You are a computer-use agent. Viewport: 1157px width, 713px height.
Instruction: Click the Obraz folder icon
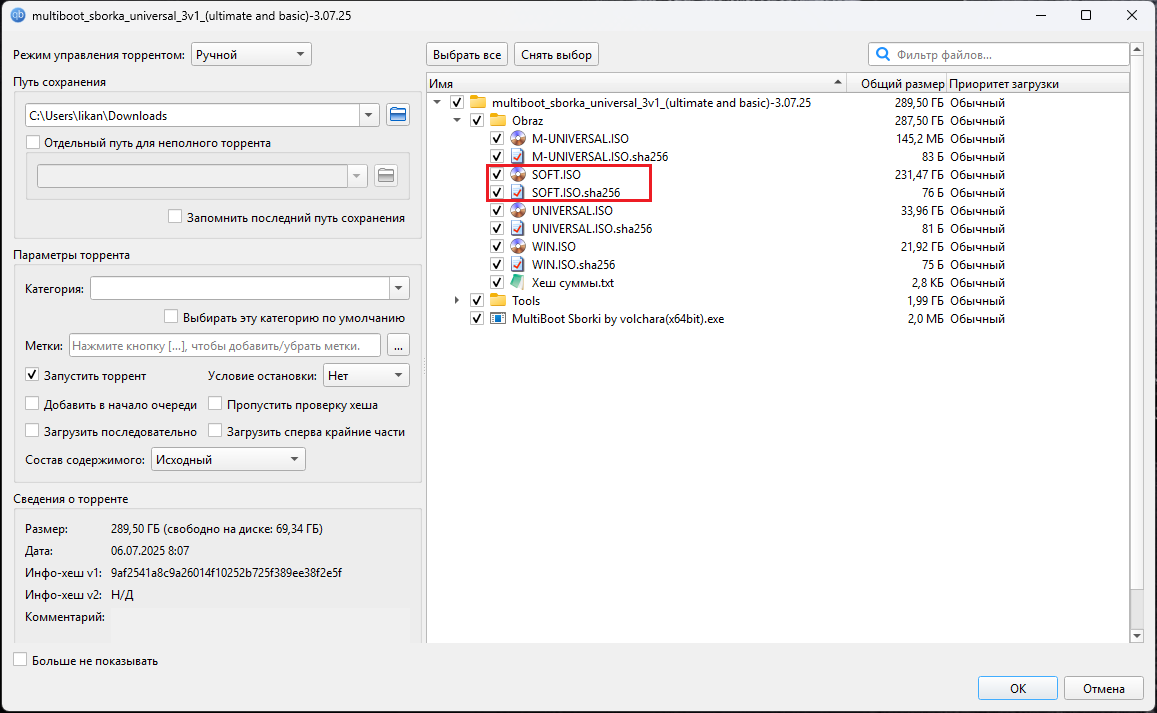point(497,121)
